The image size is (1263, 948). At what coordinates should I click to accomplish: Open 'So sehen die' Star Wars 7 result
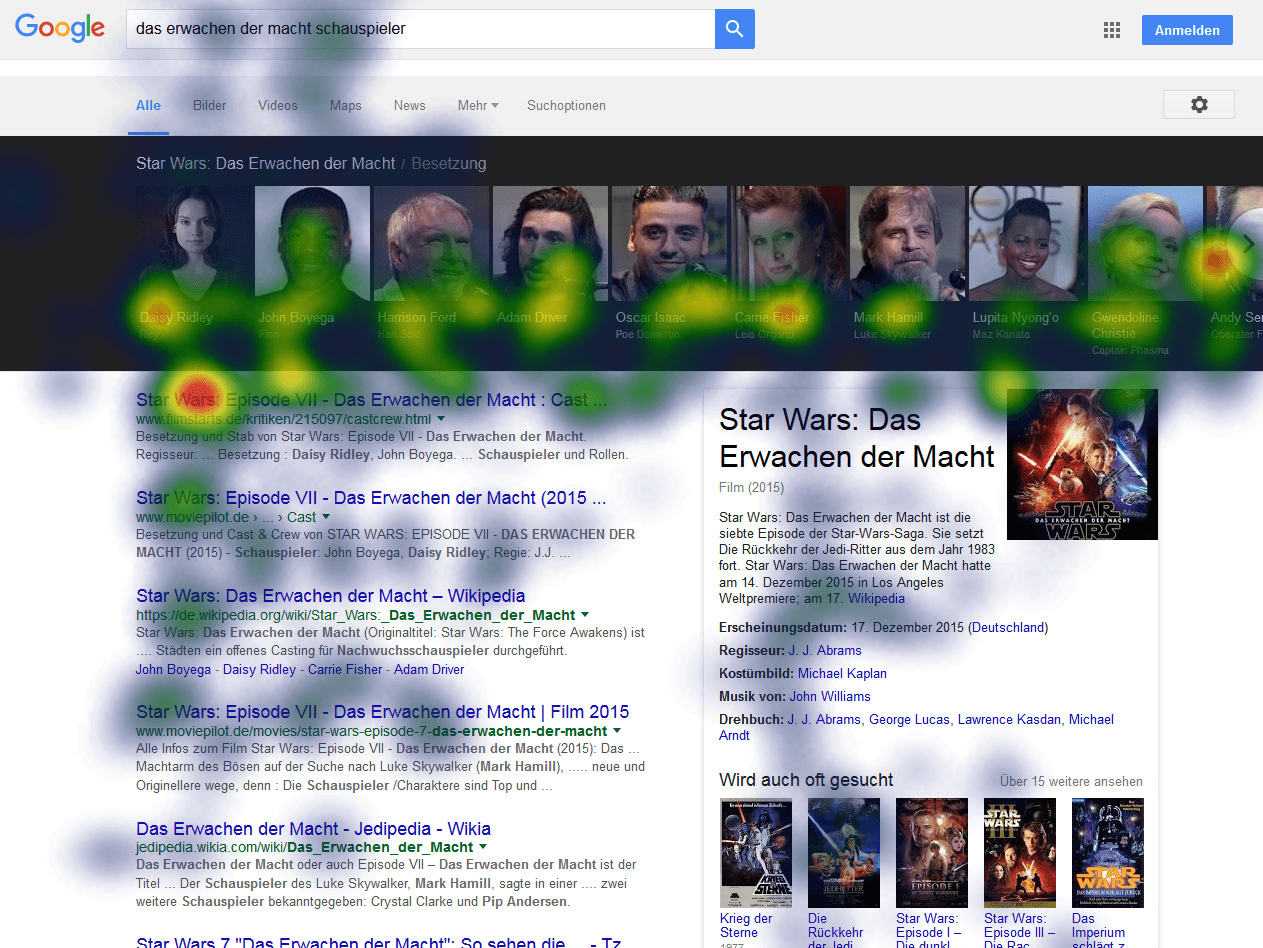tap(379, 941)
